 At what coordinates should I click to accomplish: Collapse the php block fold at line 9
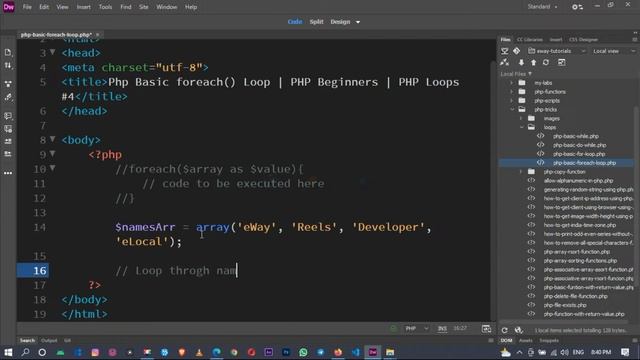pos(52,154)
